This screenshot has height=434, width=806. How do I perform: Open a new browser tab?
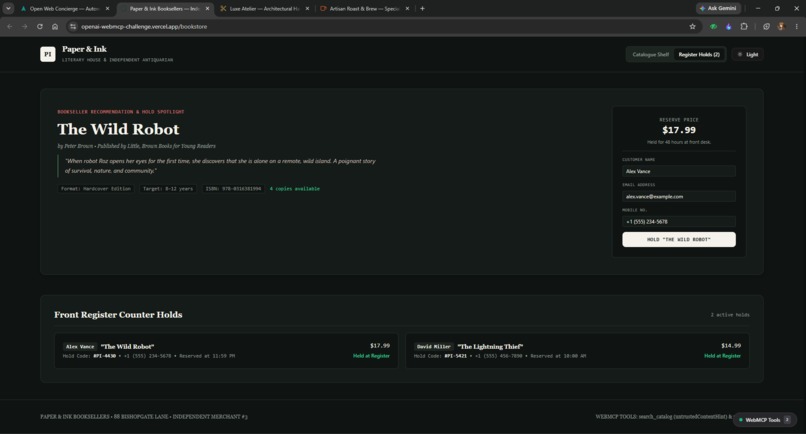pyautogui.click(x=423, y=8)
